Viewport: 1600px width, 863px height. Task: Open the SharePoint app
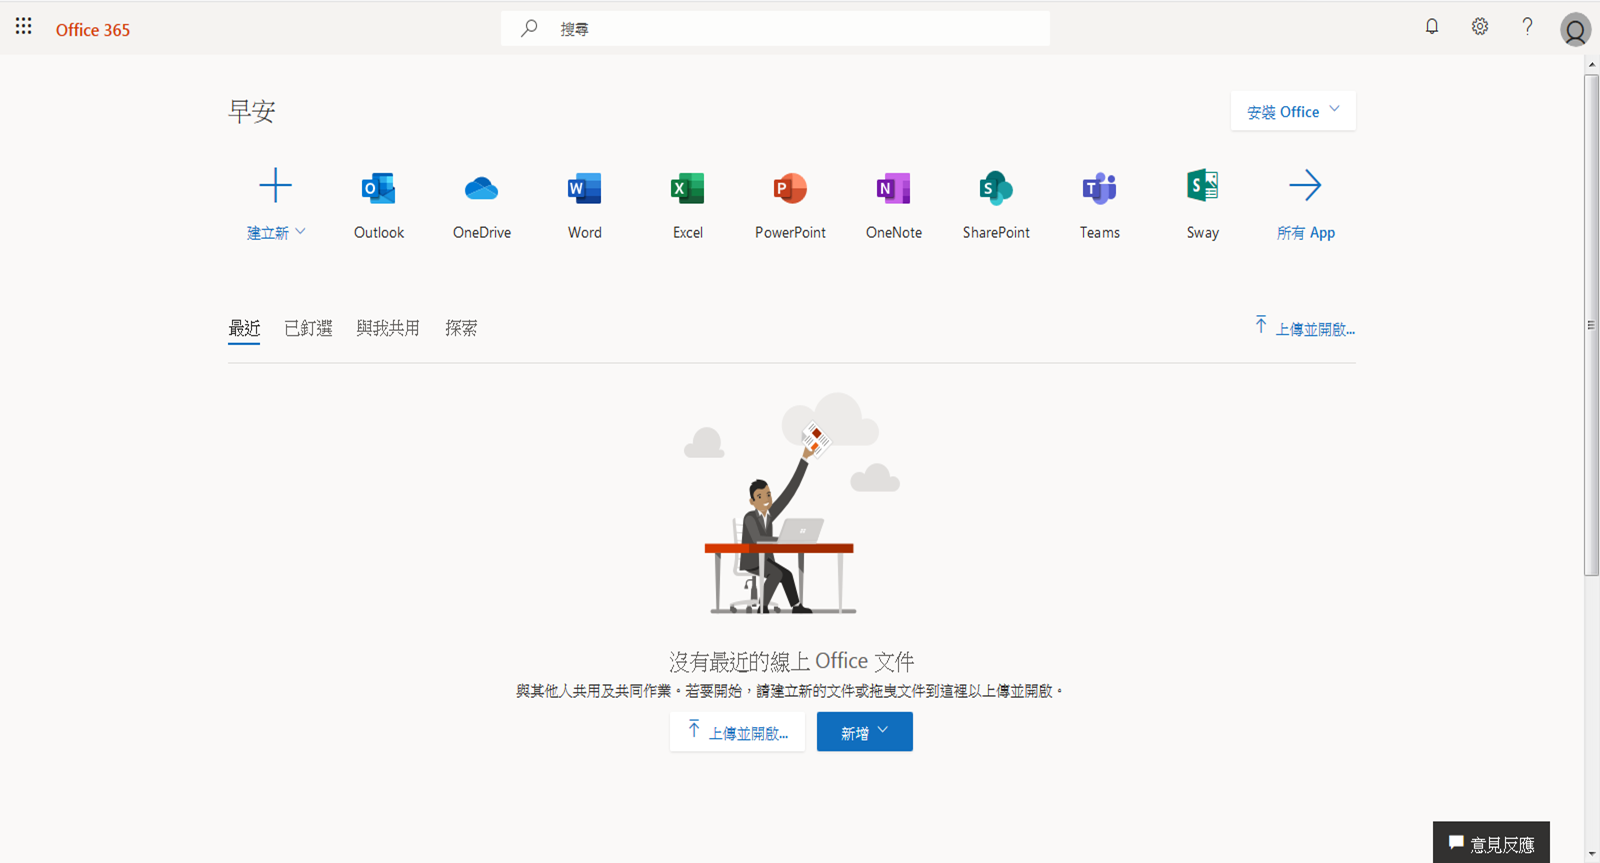coord(996,205)
